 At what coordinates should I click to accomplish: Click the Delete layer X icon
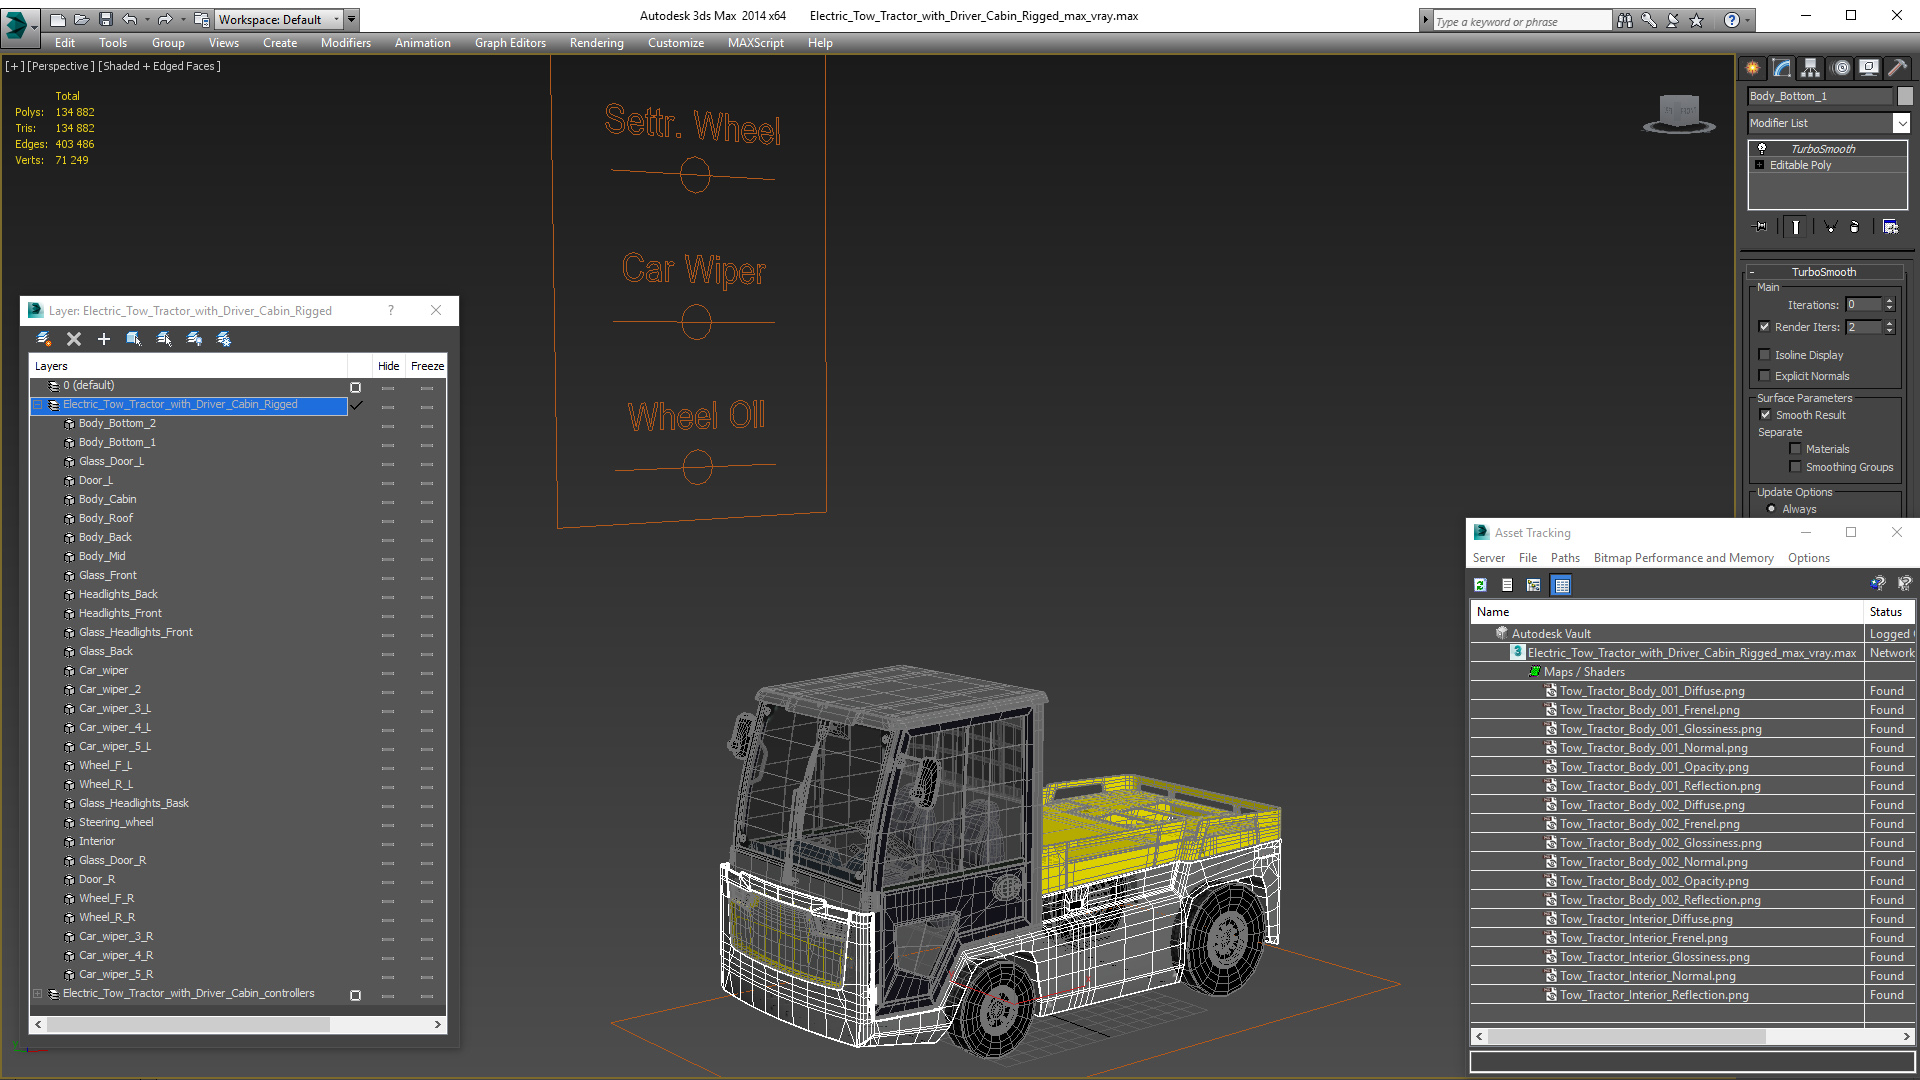pyautogui.click(x=74, y=339)
